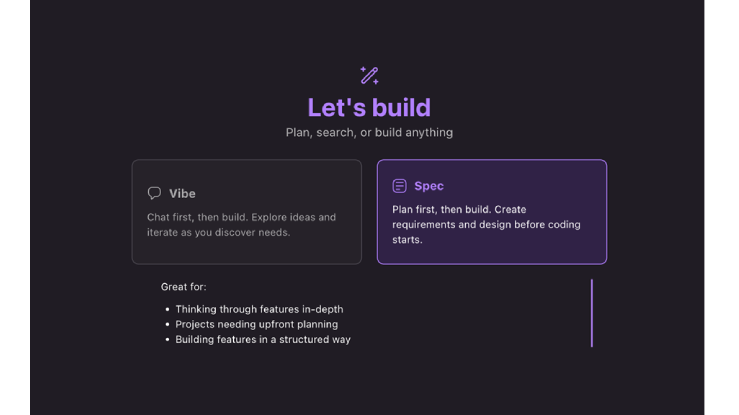
Task: Click "Plan, search, or build anything" subtitle
Action: (x=369, y=132)
